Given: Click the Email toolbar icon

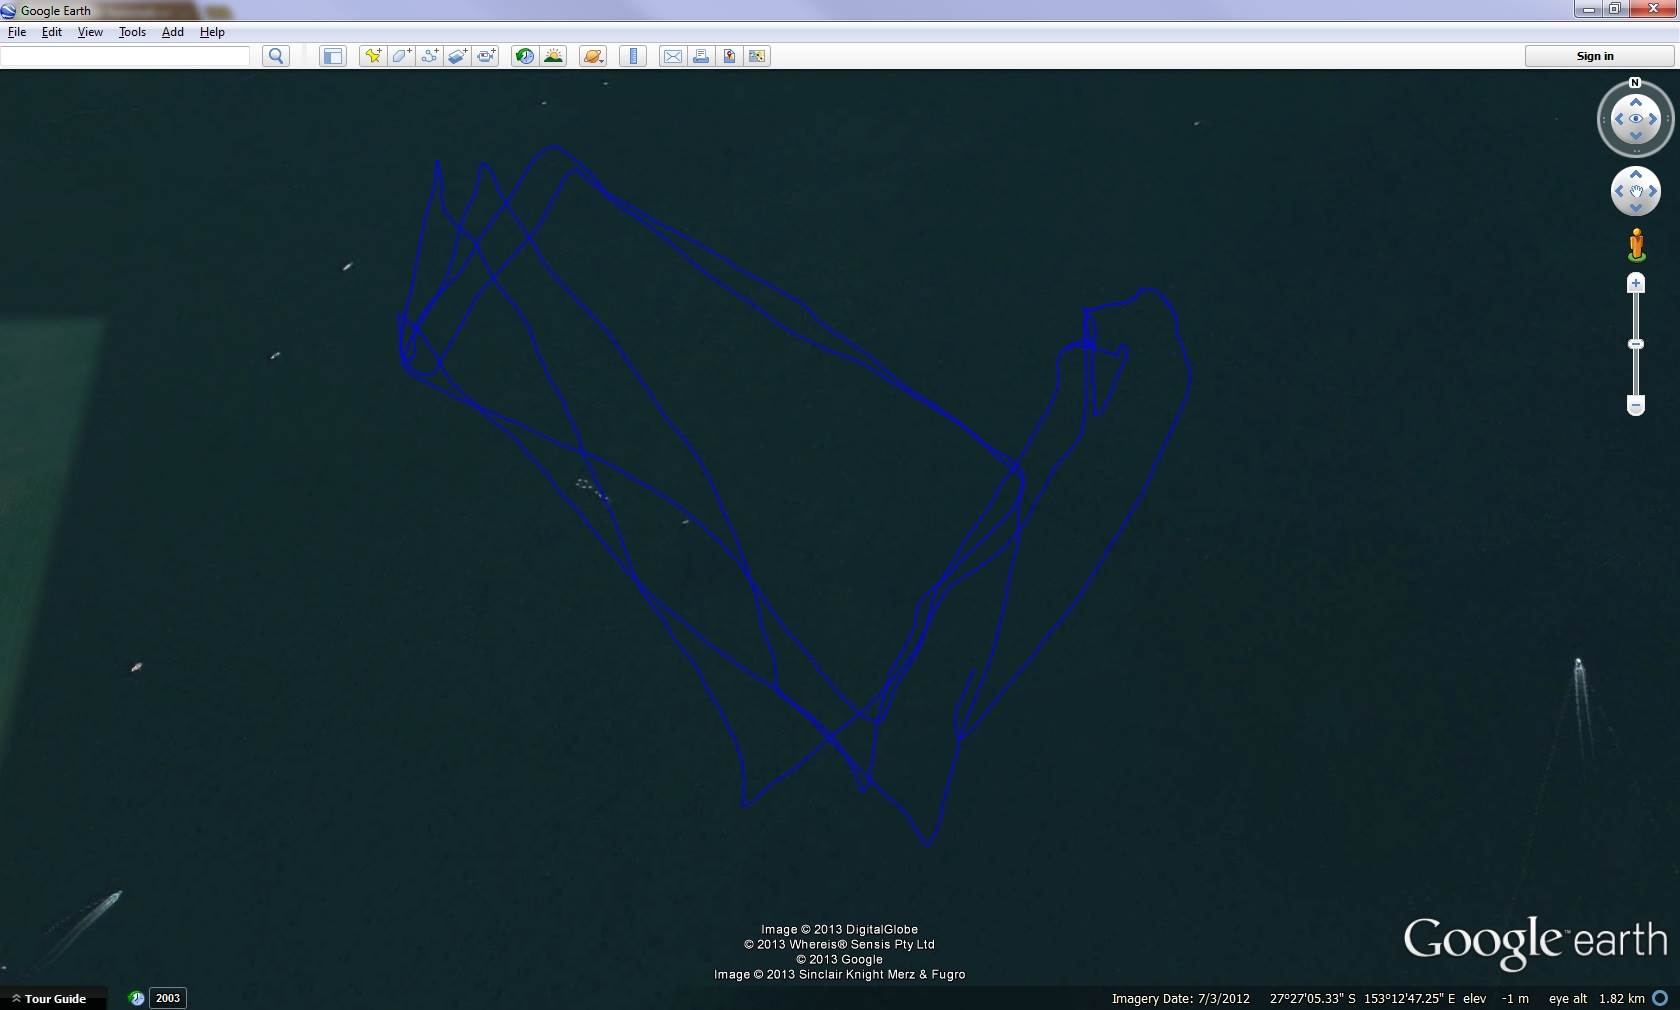Looking at the screenshot, I should point(673,56).
